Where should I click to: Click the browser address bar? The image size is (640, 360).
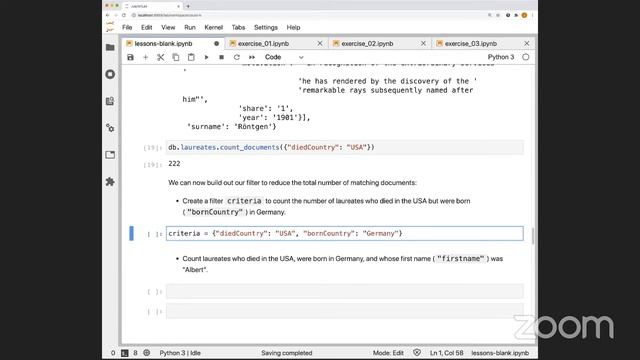coord(308,15)
